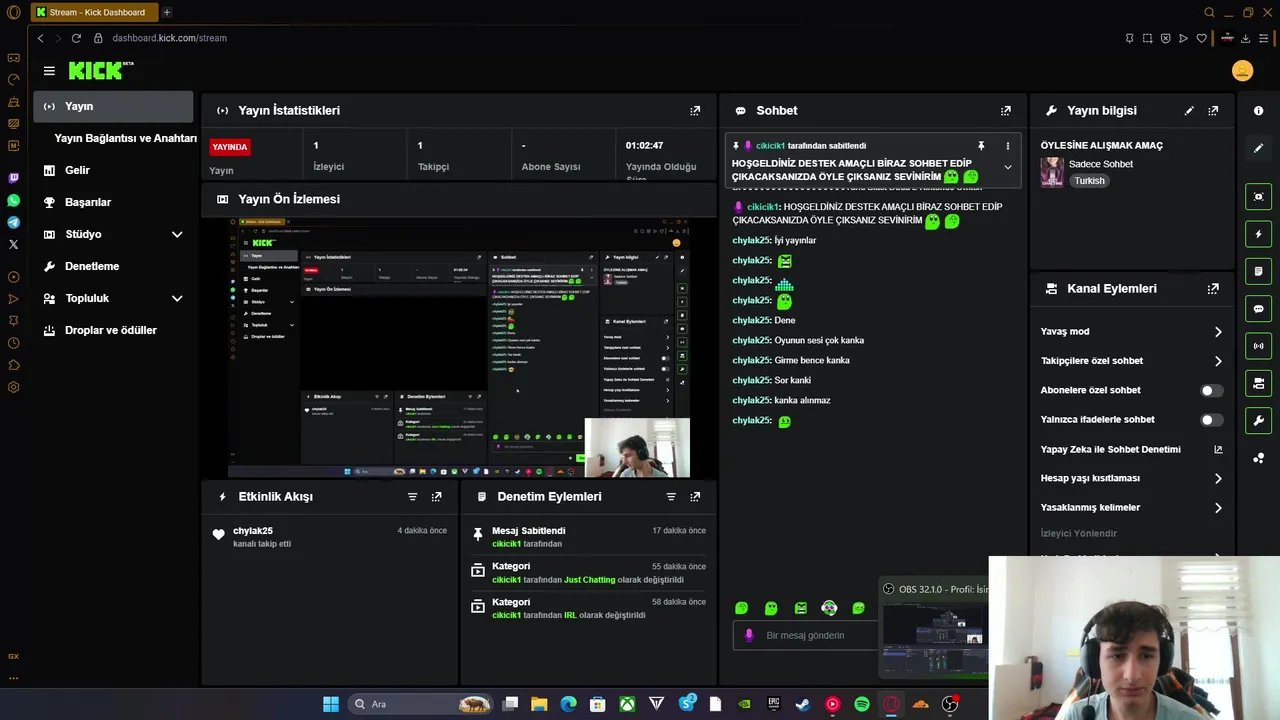
Task: Toggle chat bubble widget in right rail
Action: pos(1259,309)
